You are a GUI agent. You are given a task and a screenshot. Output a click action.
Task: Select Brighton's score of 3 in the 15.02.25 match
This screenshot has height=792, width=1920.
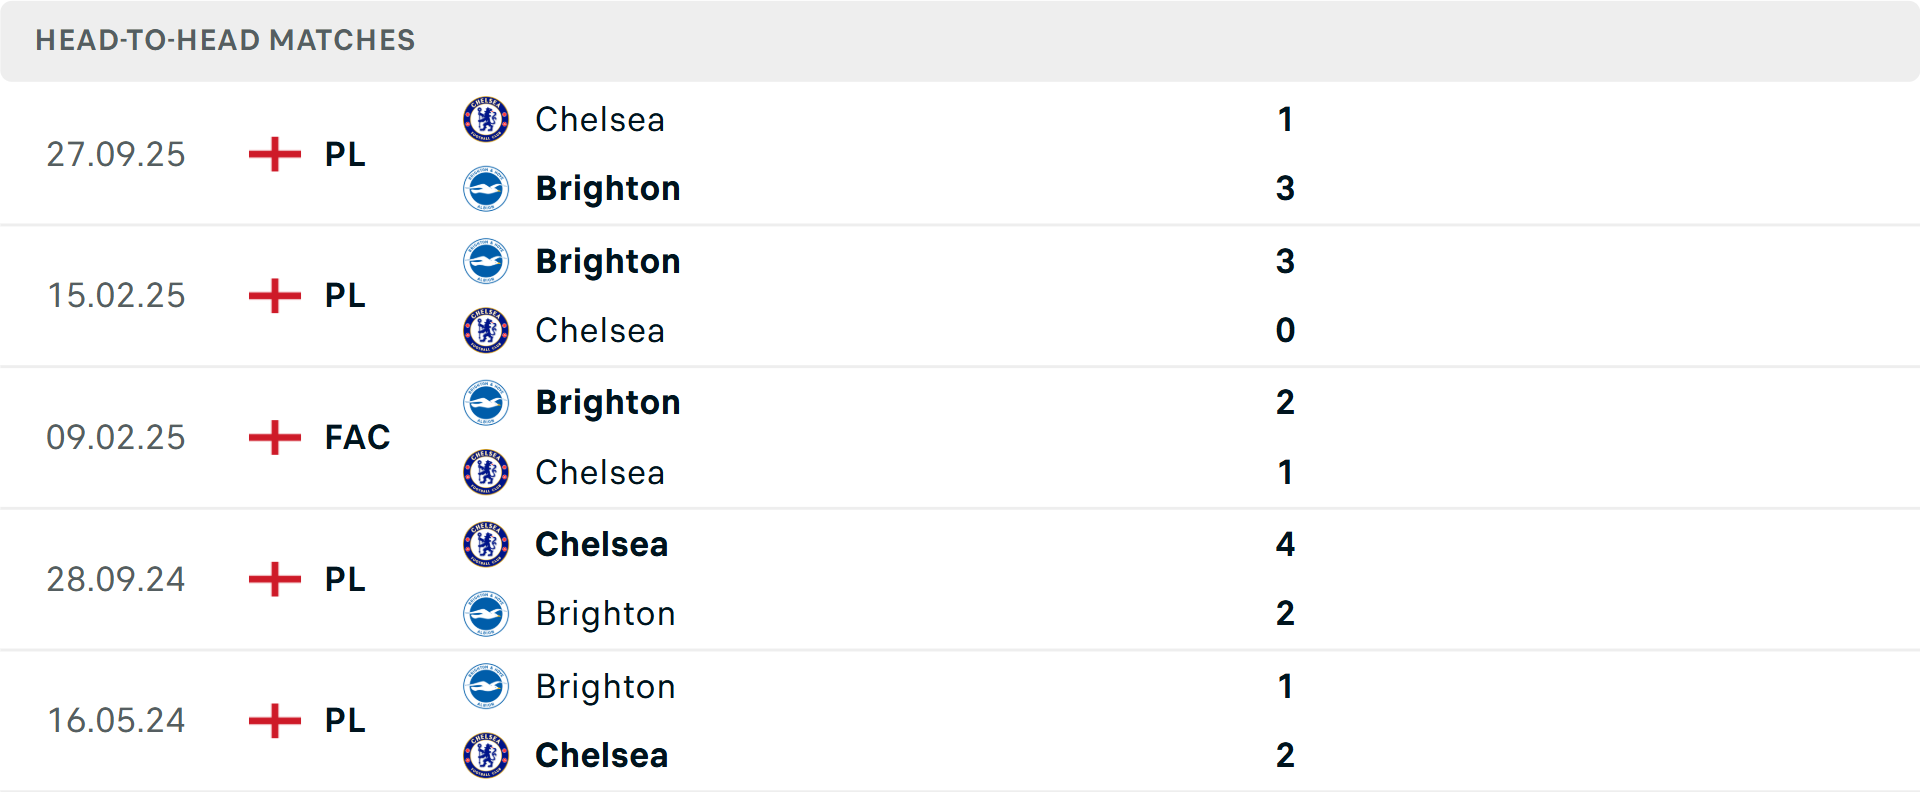(1287, 261)
